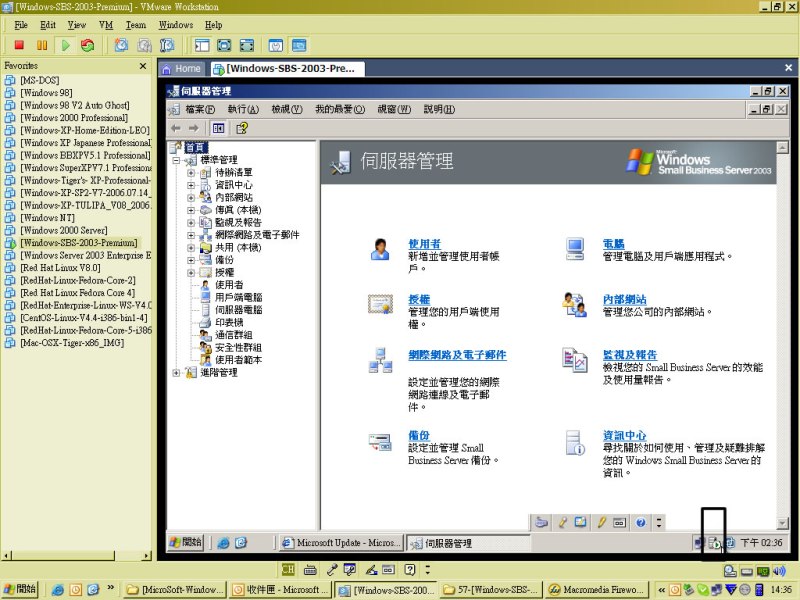The image size is (800, 600).
Task: Switch to the Home tab
Action: tap(182, 68)
